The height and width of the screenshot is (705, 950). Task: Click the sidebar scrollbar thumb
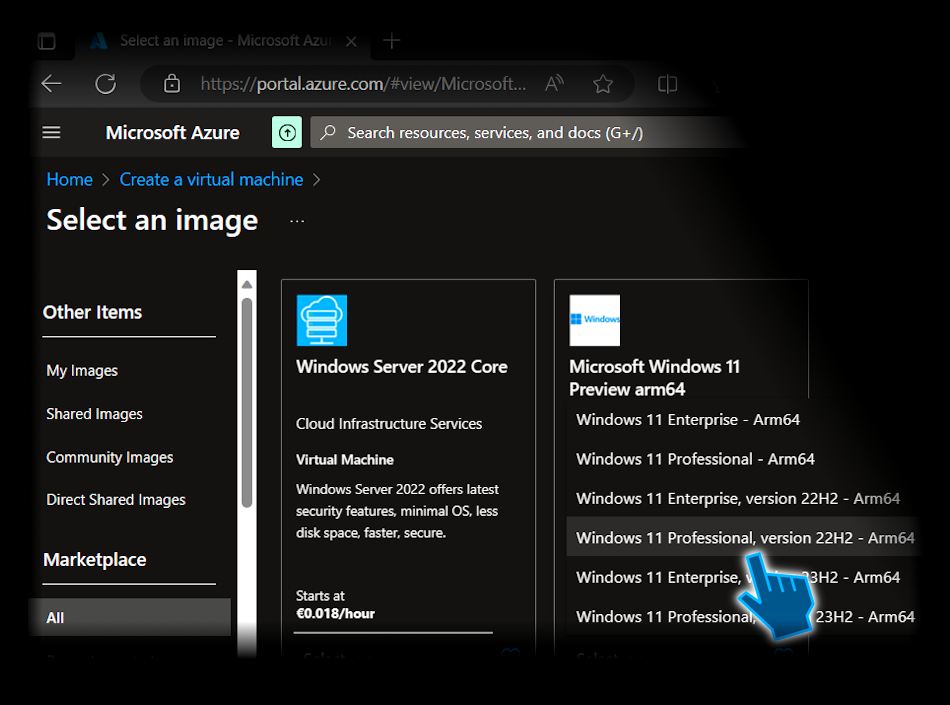point(247,403)
